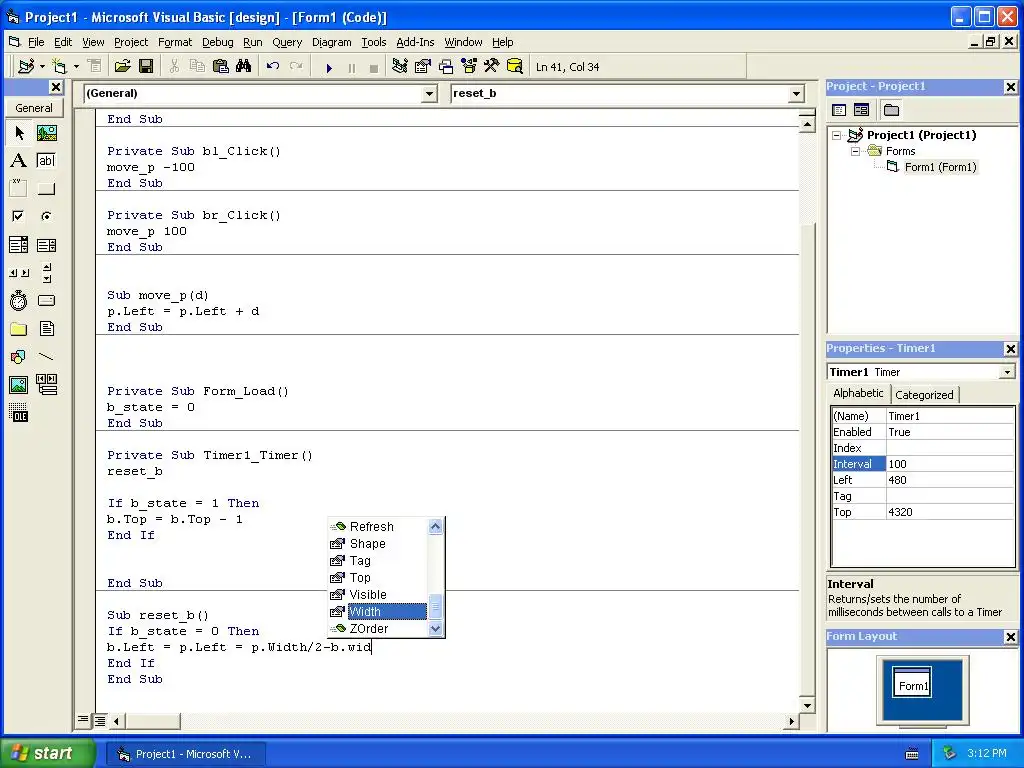Select the ComboBox control tool

click(19, 245)
